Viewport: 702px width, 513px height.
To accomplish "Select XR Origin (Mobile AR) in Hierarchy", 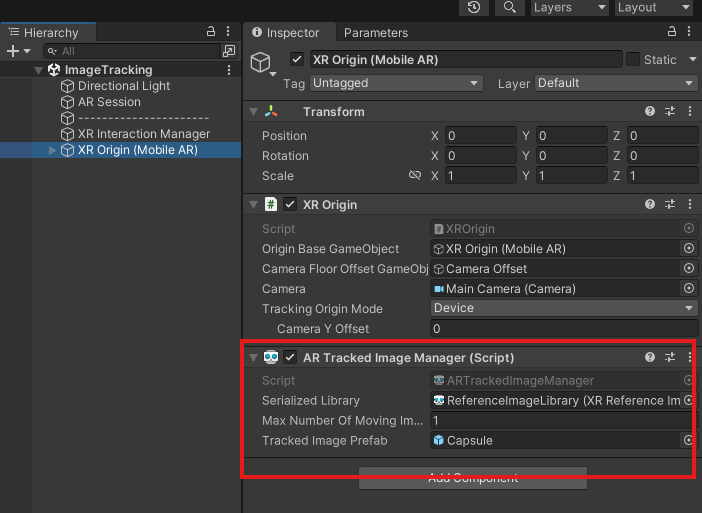I will point(137,150).
